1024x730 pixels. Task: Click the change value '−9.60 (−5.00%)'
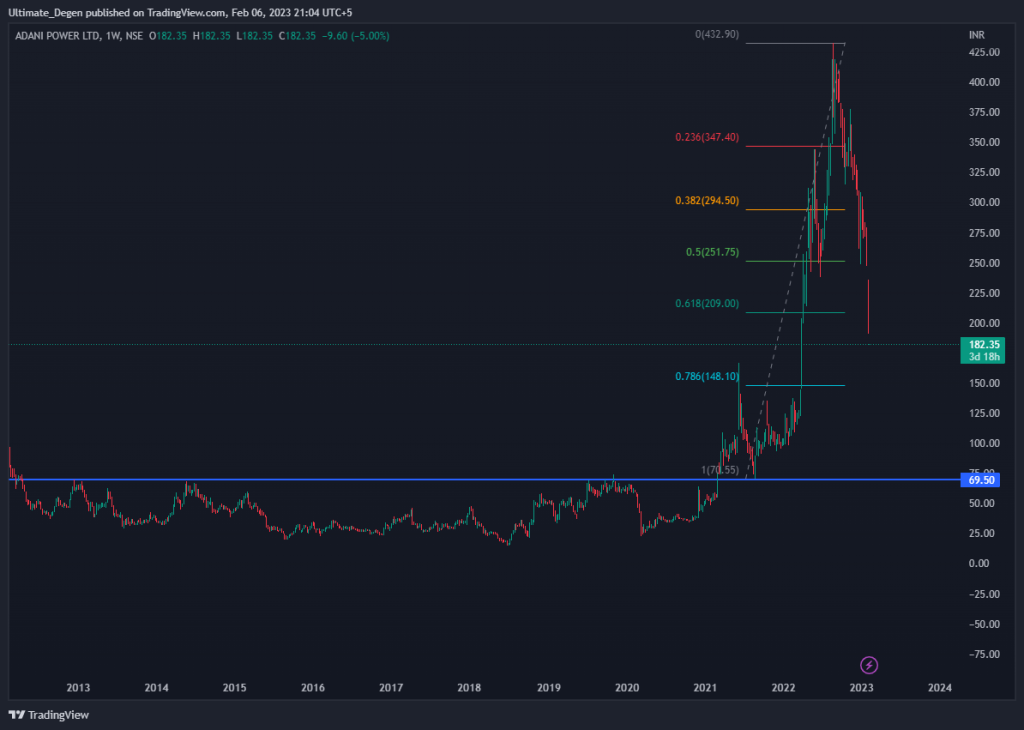point(355,36)
